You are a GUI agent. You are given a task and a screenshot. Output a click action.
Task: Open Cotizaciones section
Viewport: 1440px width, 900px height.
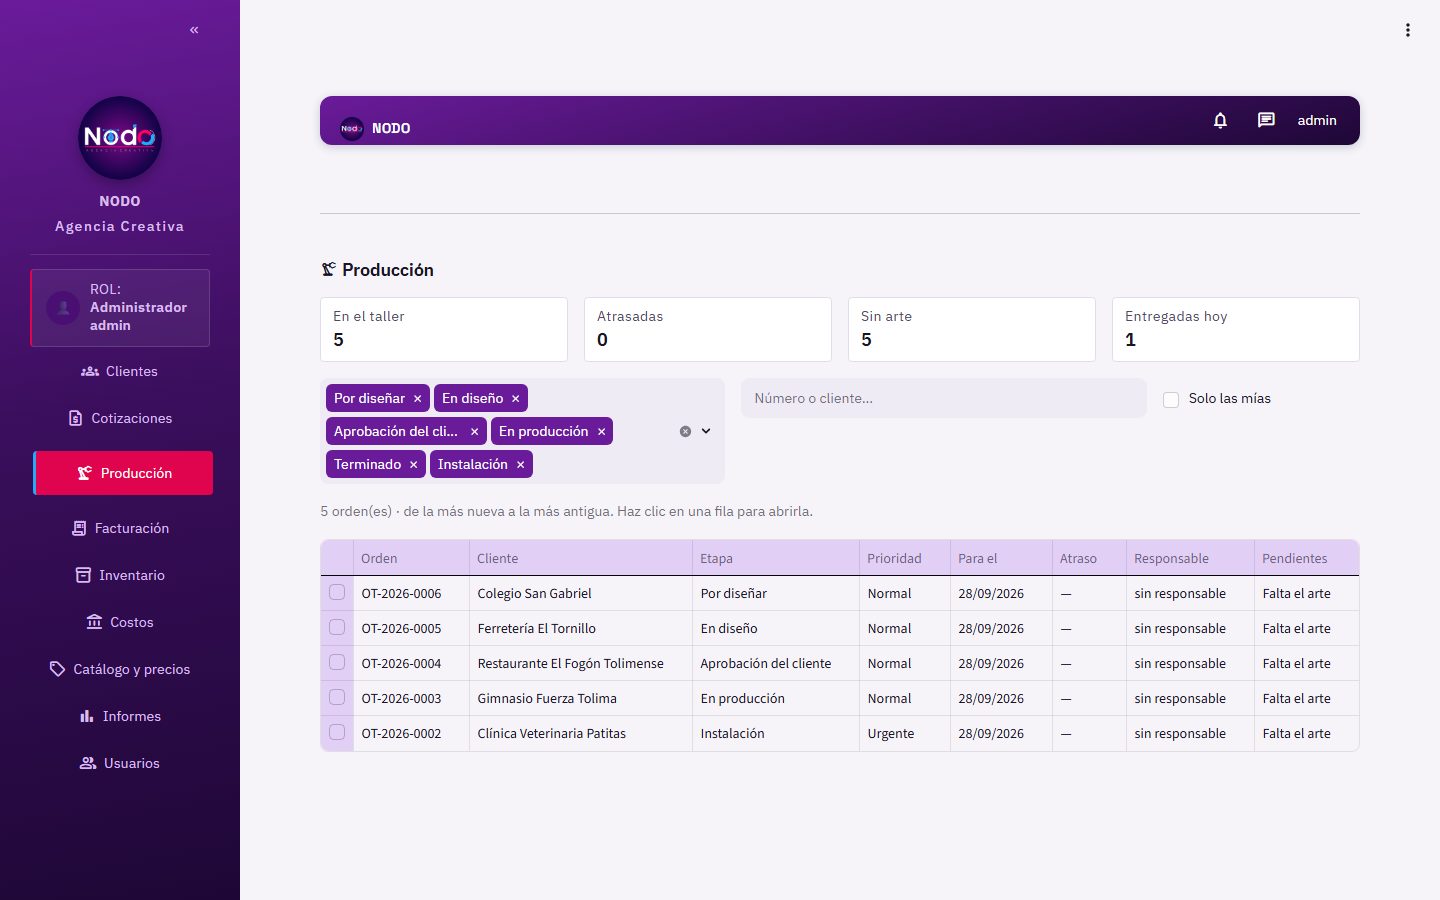point(120,418)
